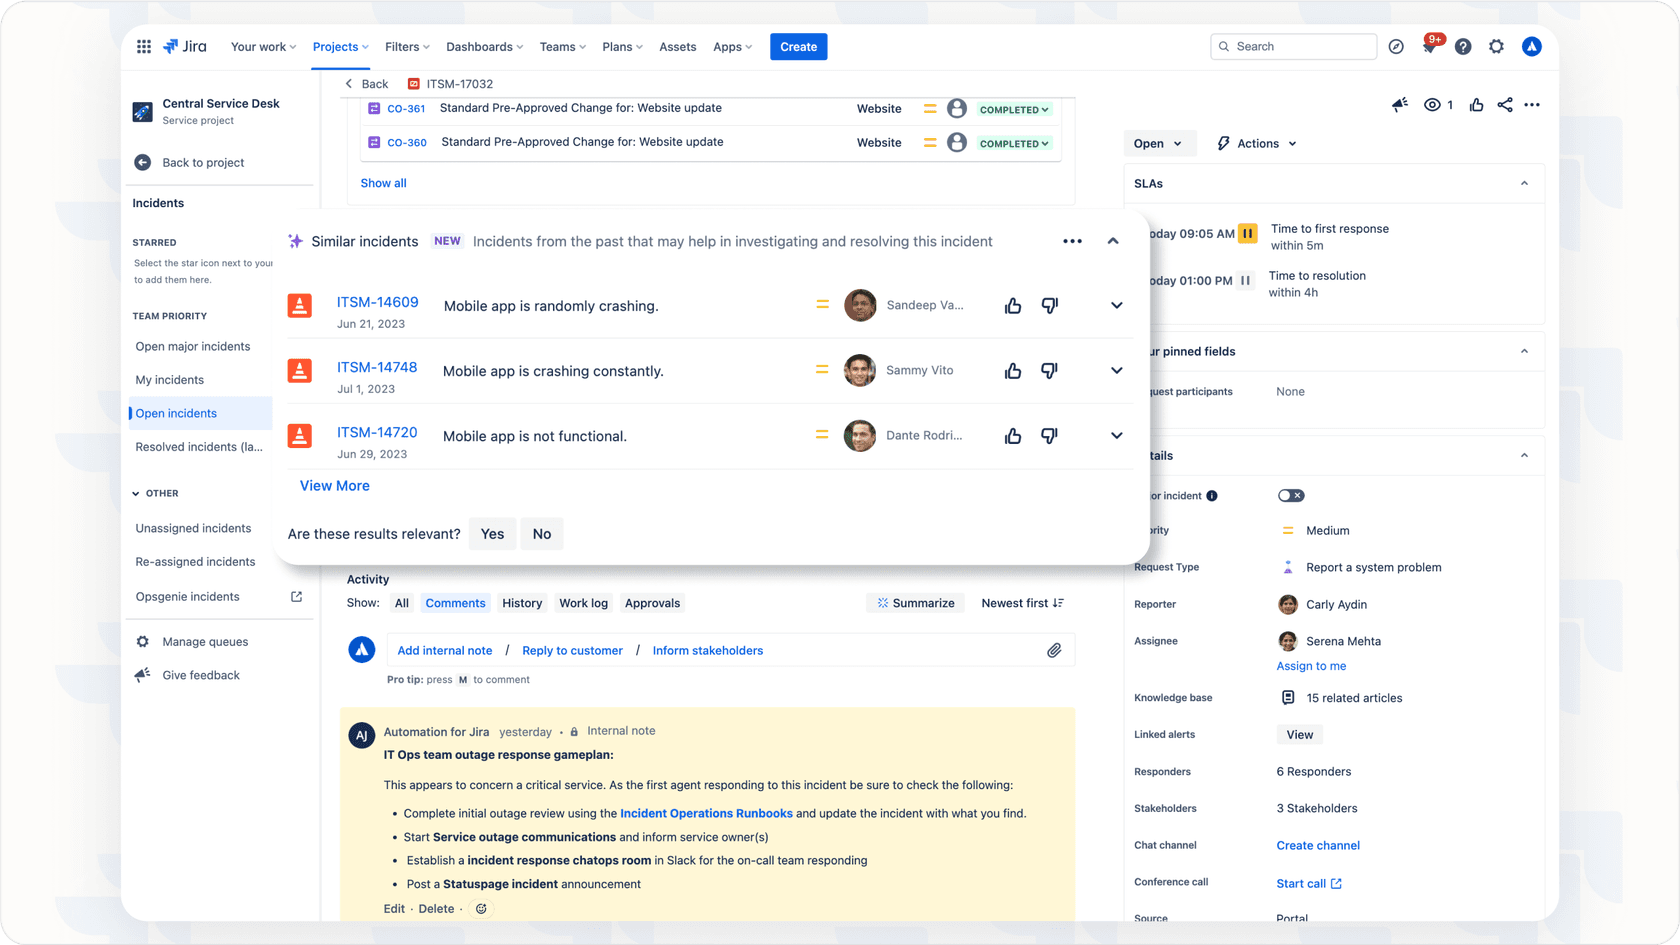Share the incident using the share icon

tap(1505, 104)
